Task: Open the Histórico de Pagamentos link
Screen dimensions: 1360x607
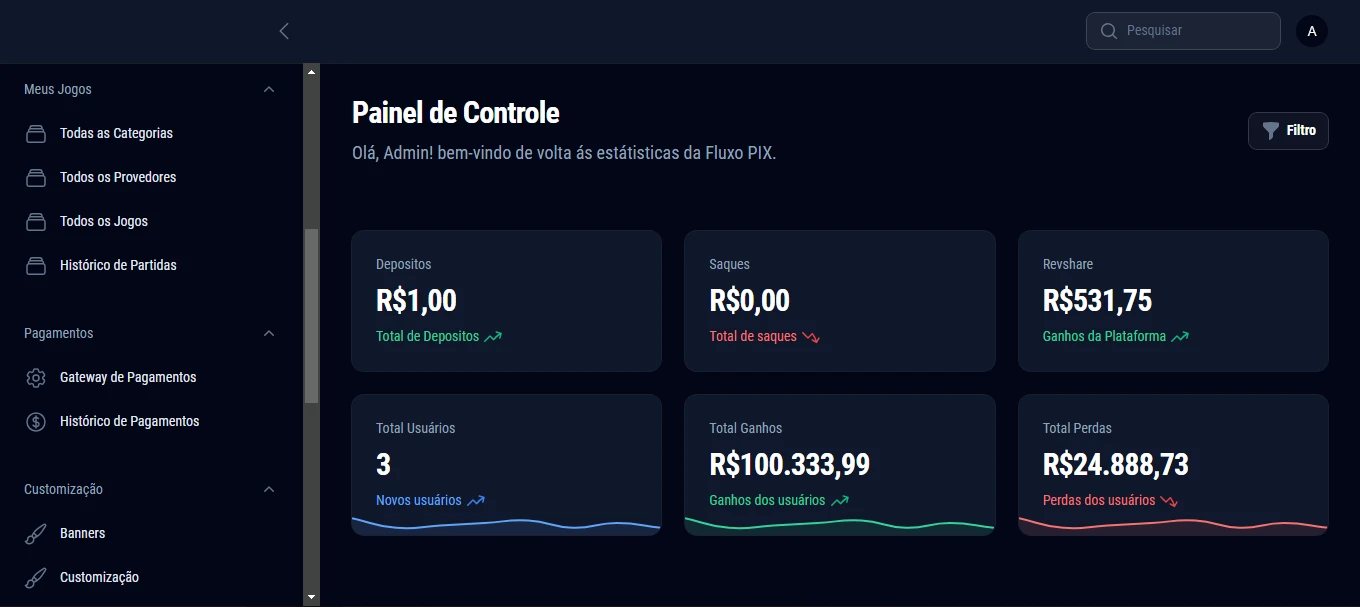Action: tap(130, 421)
